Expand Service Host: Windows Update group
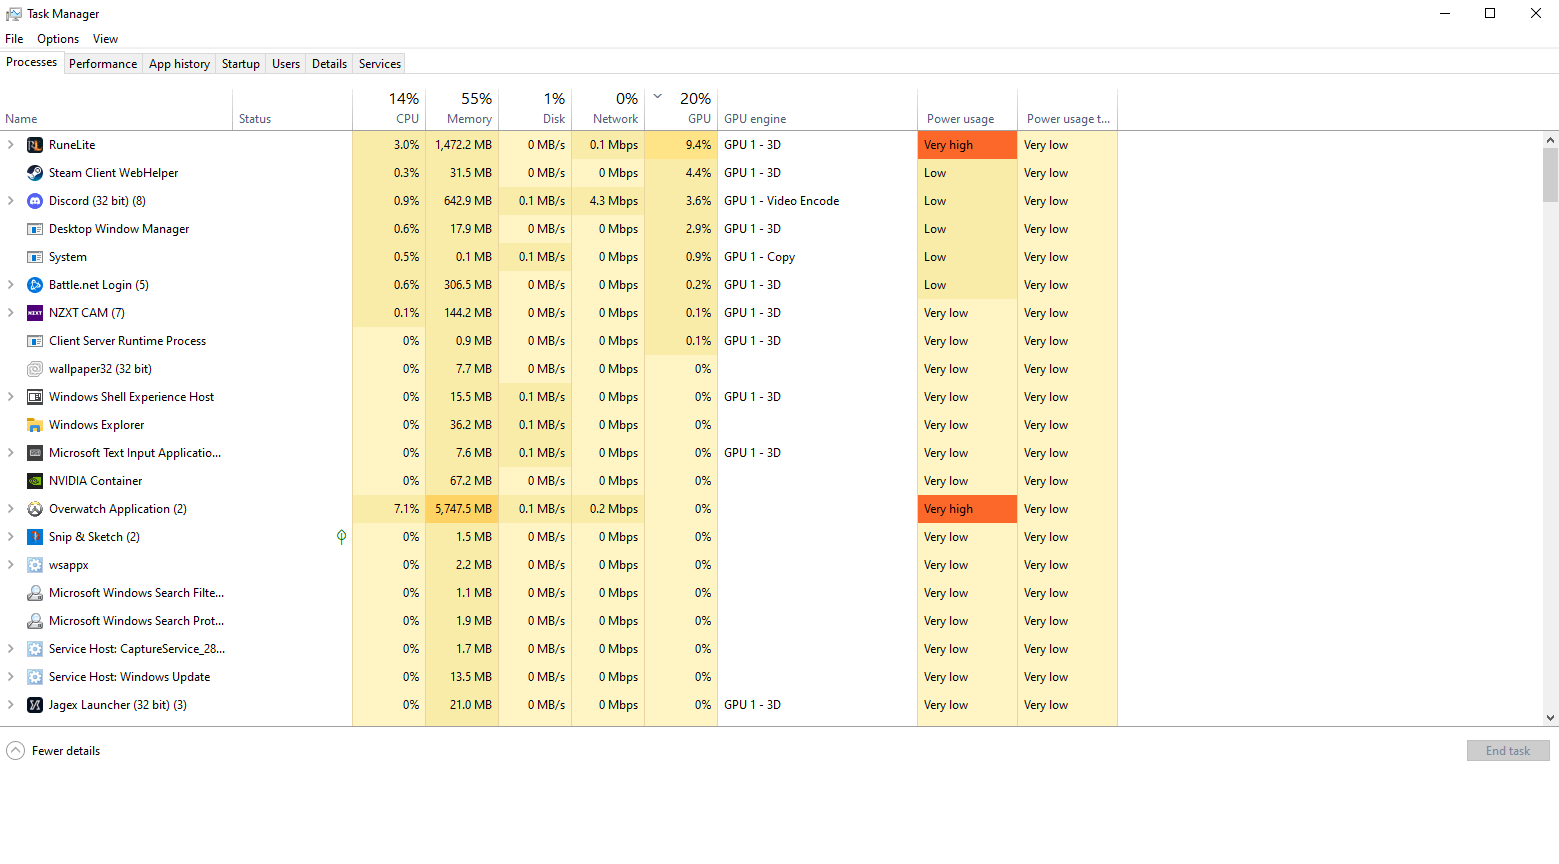This screenshot has height=864, width=1559. tap(11, 677)
